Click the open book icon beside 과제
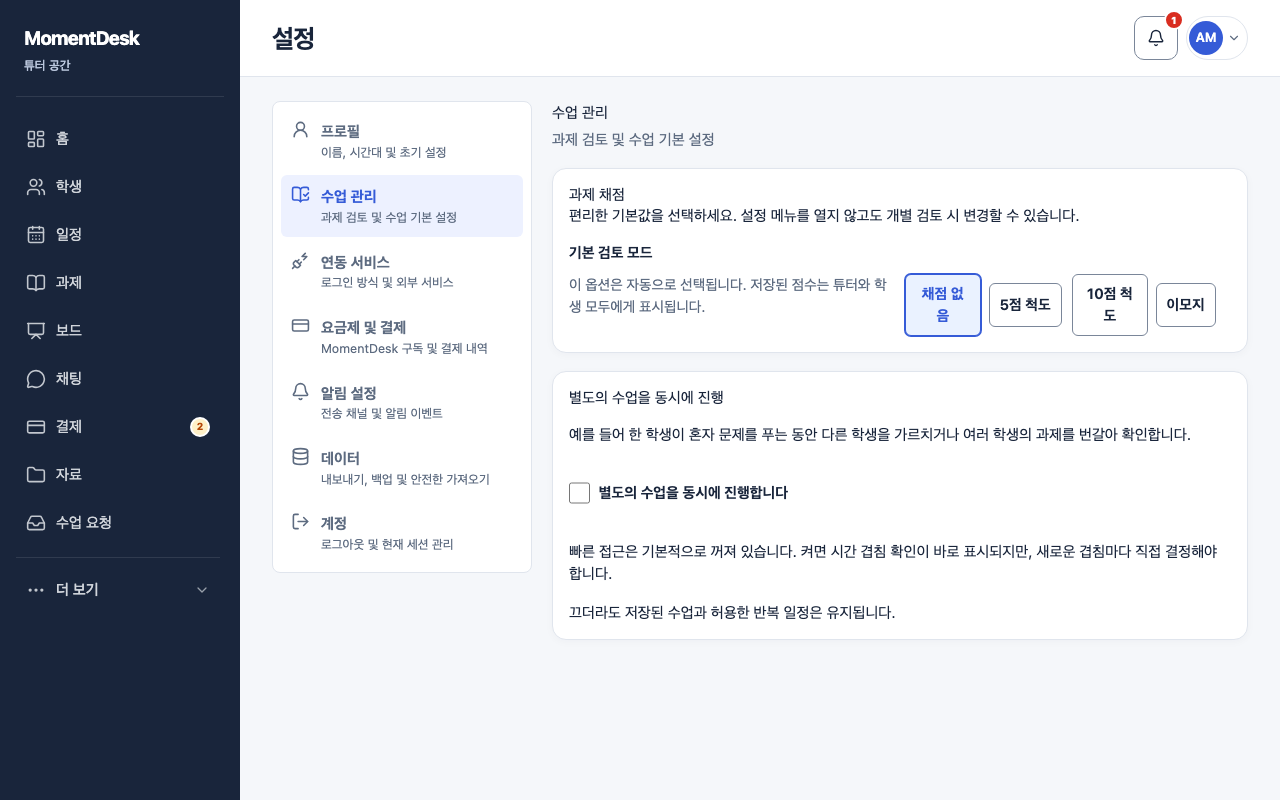The width and height of the screenshot is (1280, 800). pos(36,283)
